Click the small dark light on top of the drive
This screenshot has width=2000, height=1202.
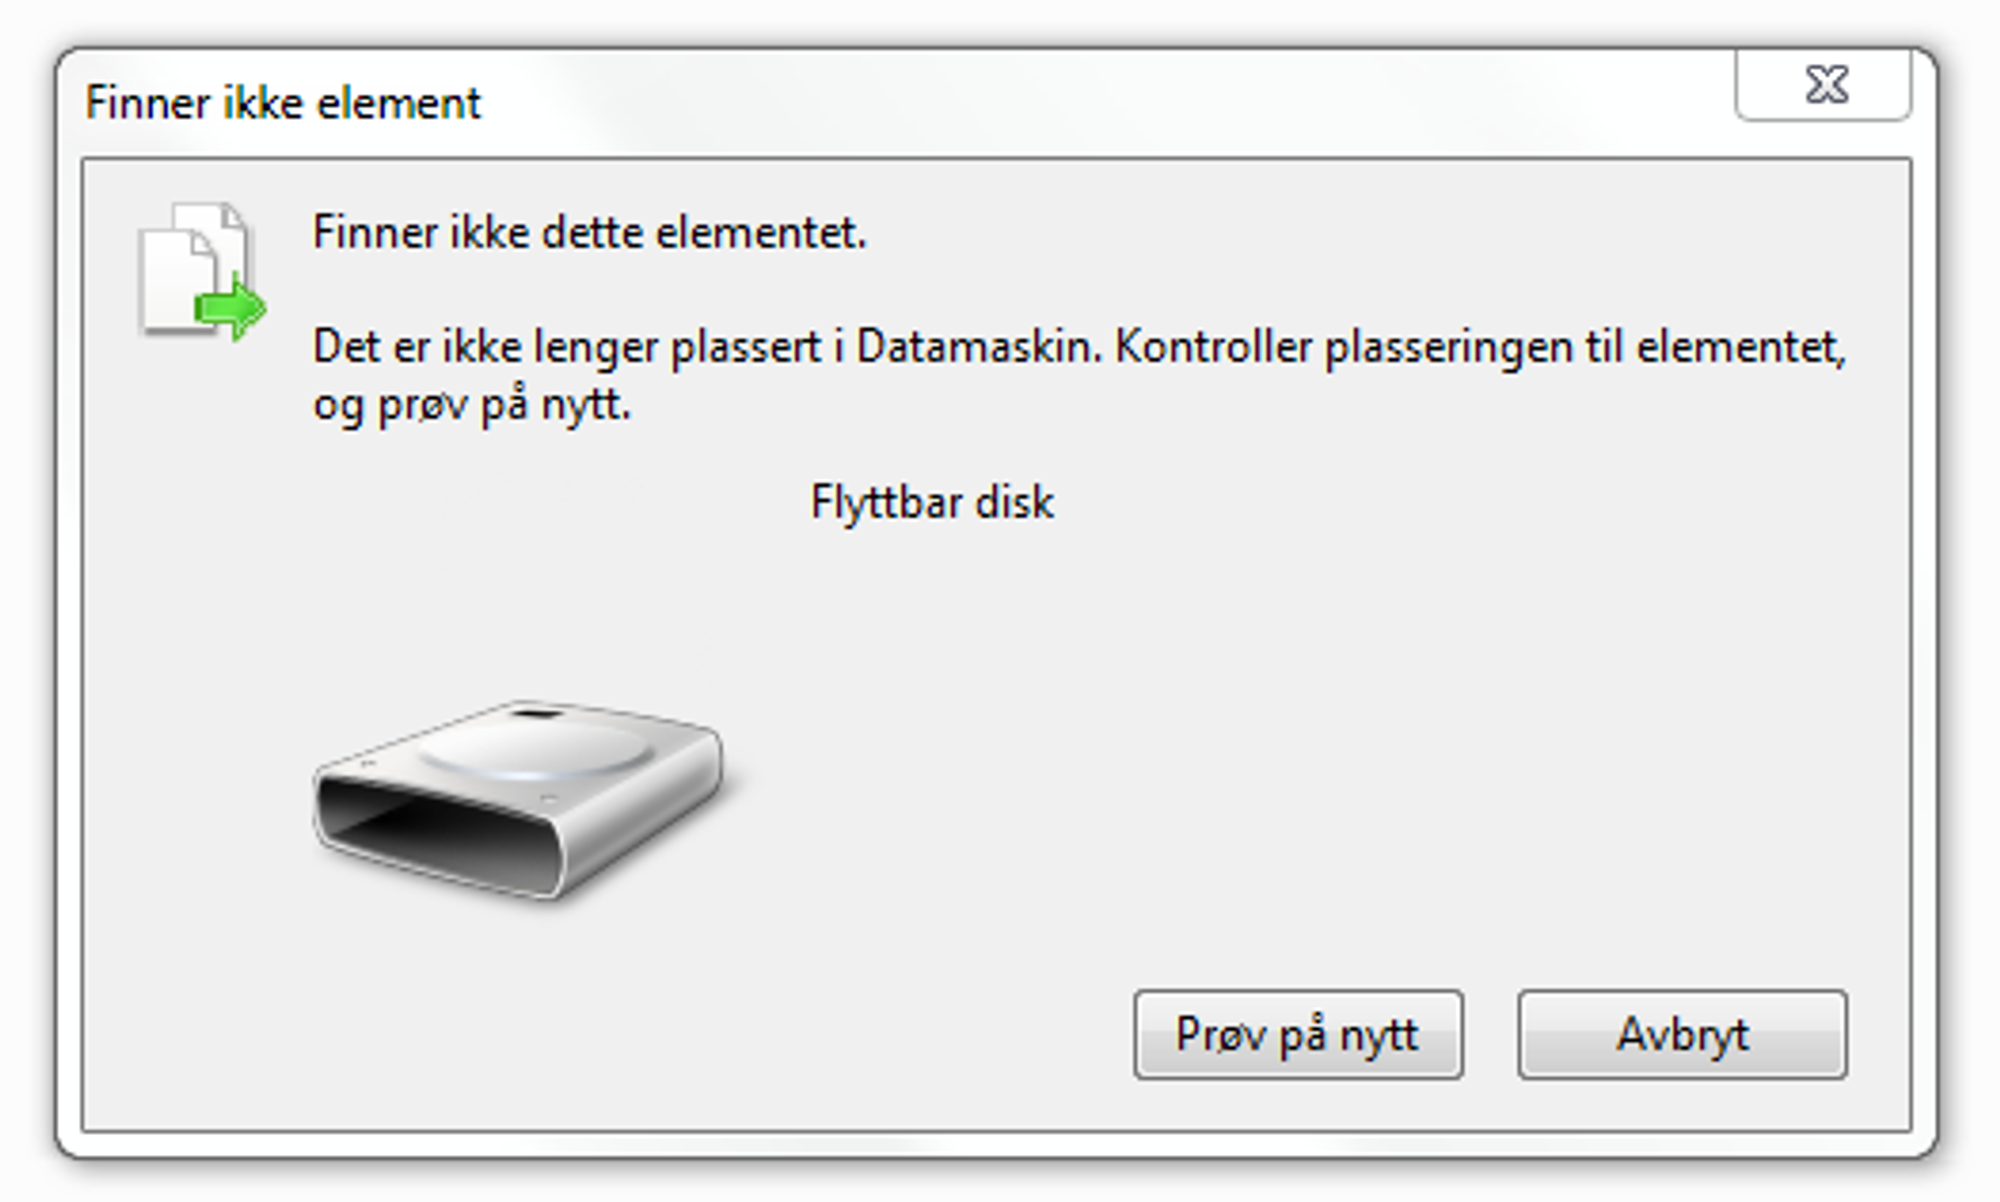536,714
